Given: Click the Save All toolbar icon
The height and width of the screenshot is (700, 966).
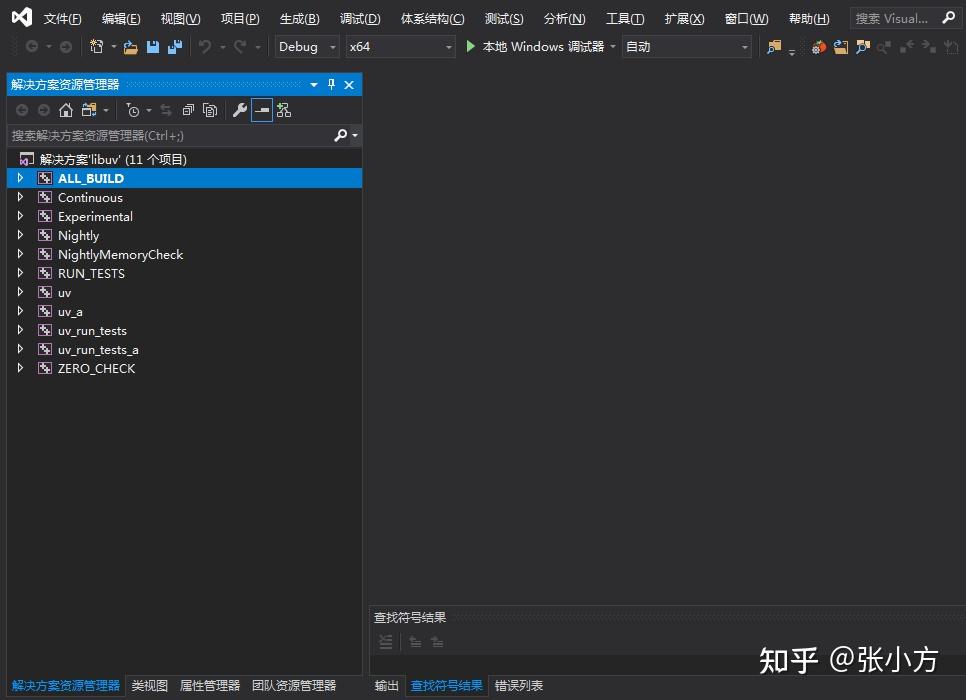Looking at the screenshot, I should 175,46.
